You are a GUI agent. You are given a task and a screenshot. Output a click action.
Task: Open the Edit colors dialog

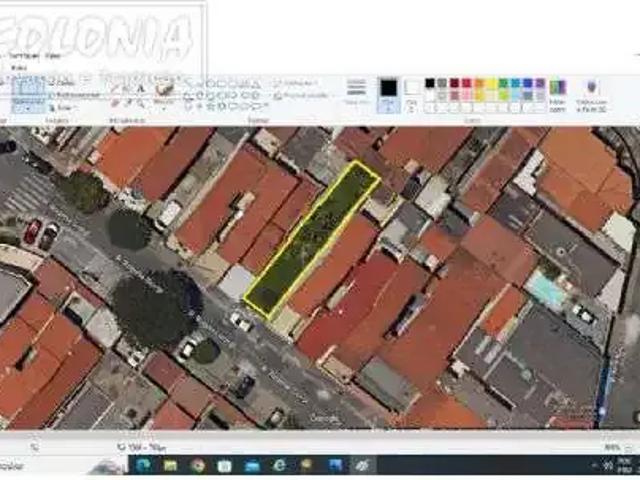[x=557, y=92]
